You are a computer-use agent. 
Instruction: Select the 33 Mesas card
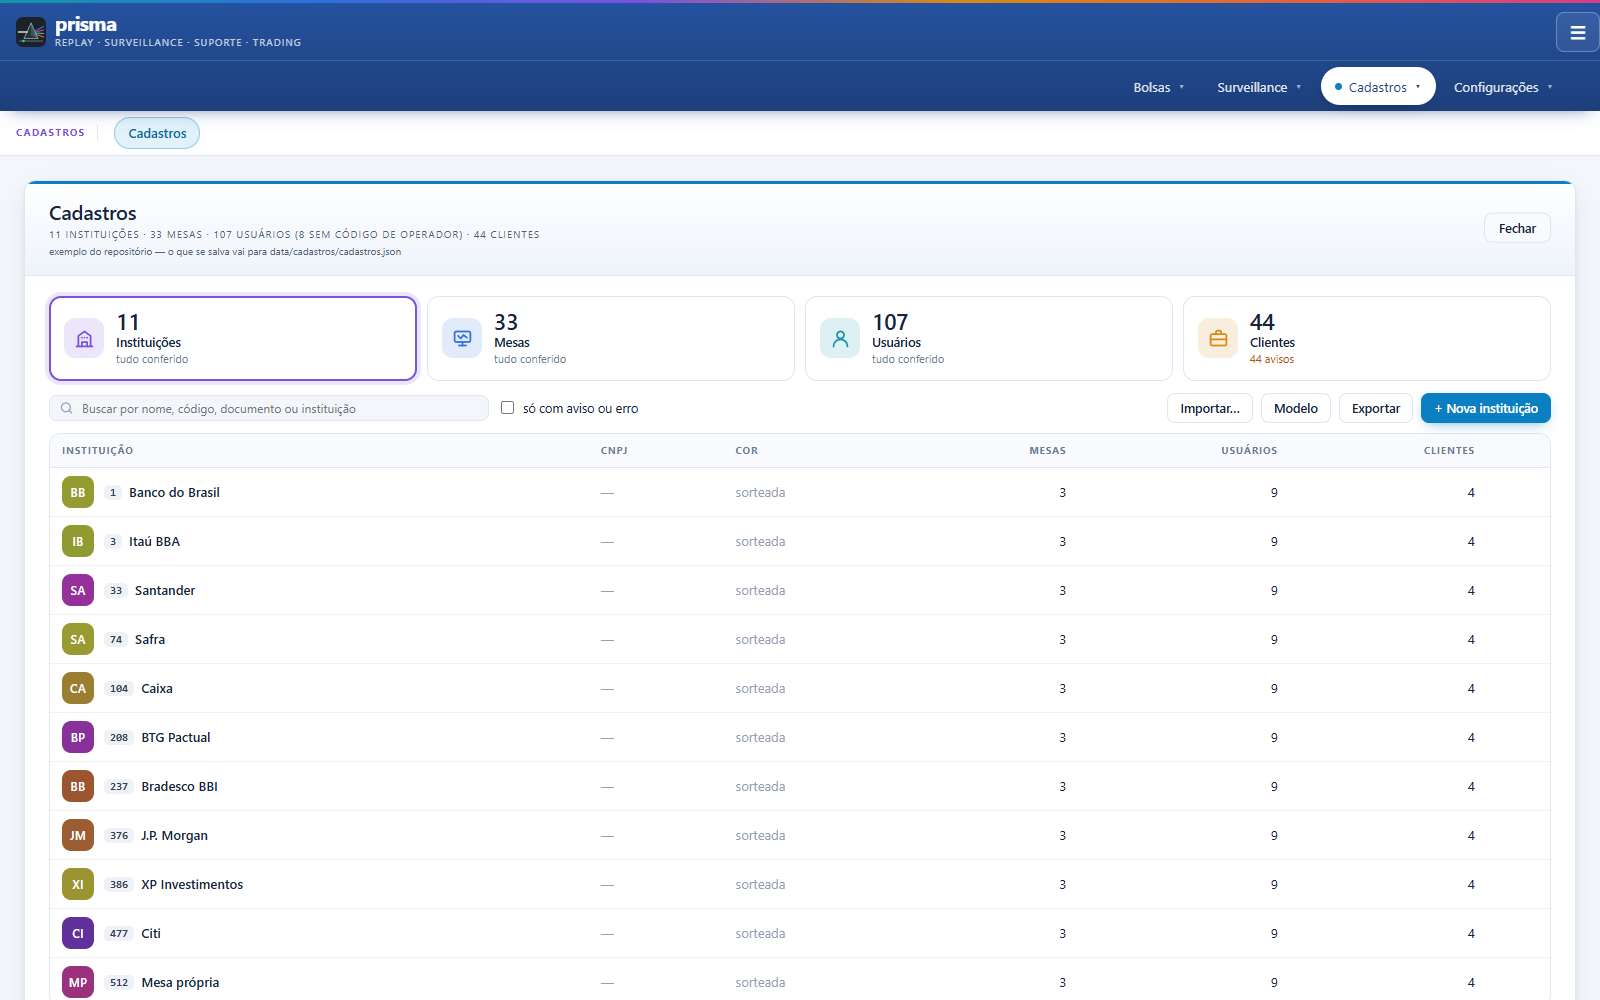pyautogui.click(x=611, y=338)
